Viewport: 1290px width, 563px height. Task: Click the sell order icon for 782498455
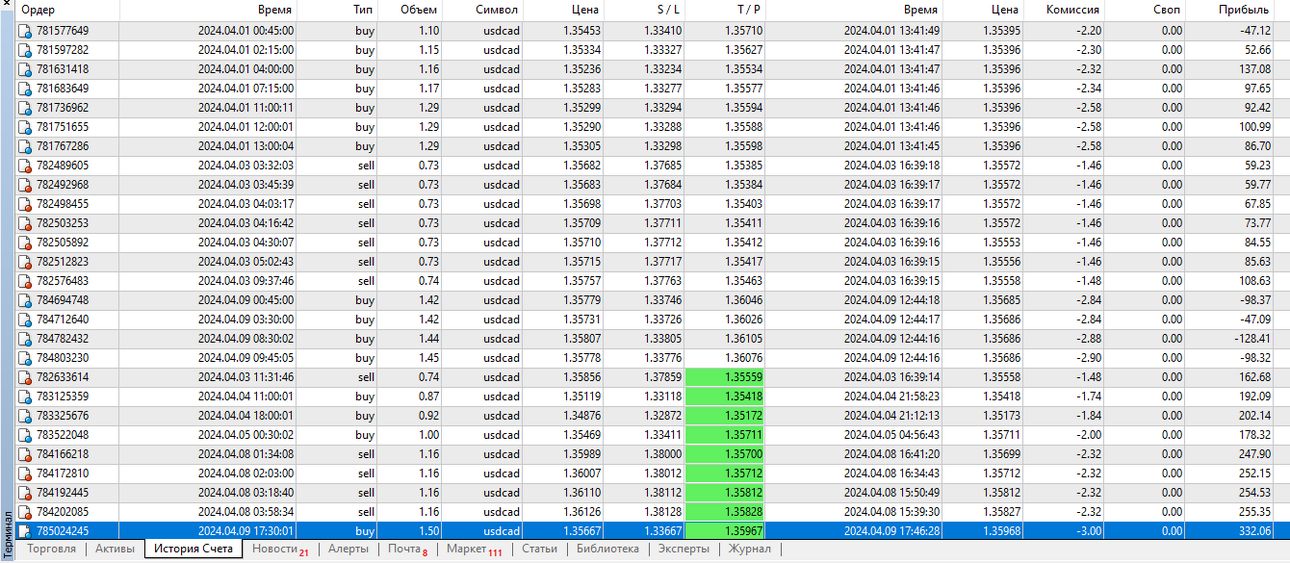(x=26, y=204)
